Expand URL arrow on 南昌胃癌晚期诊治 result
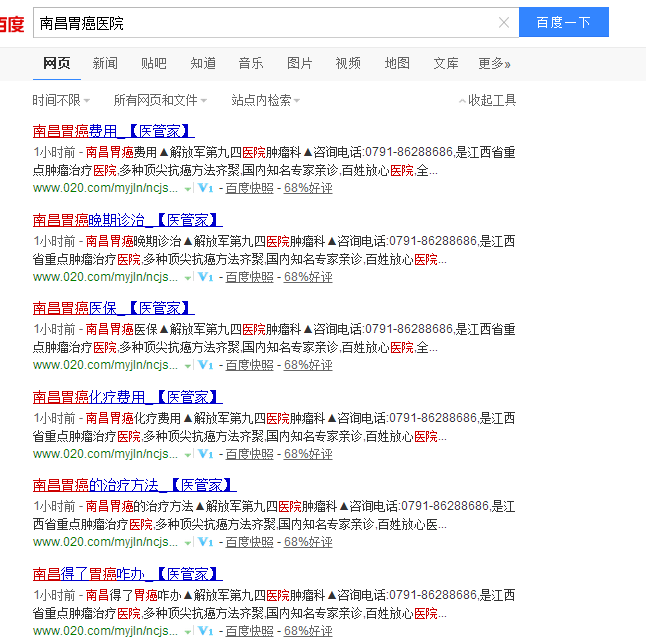The height and width of the screenshot is (641, 646). pos(187,278)
